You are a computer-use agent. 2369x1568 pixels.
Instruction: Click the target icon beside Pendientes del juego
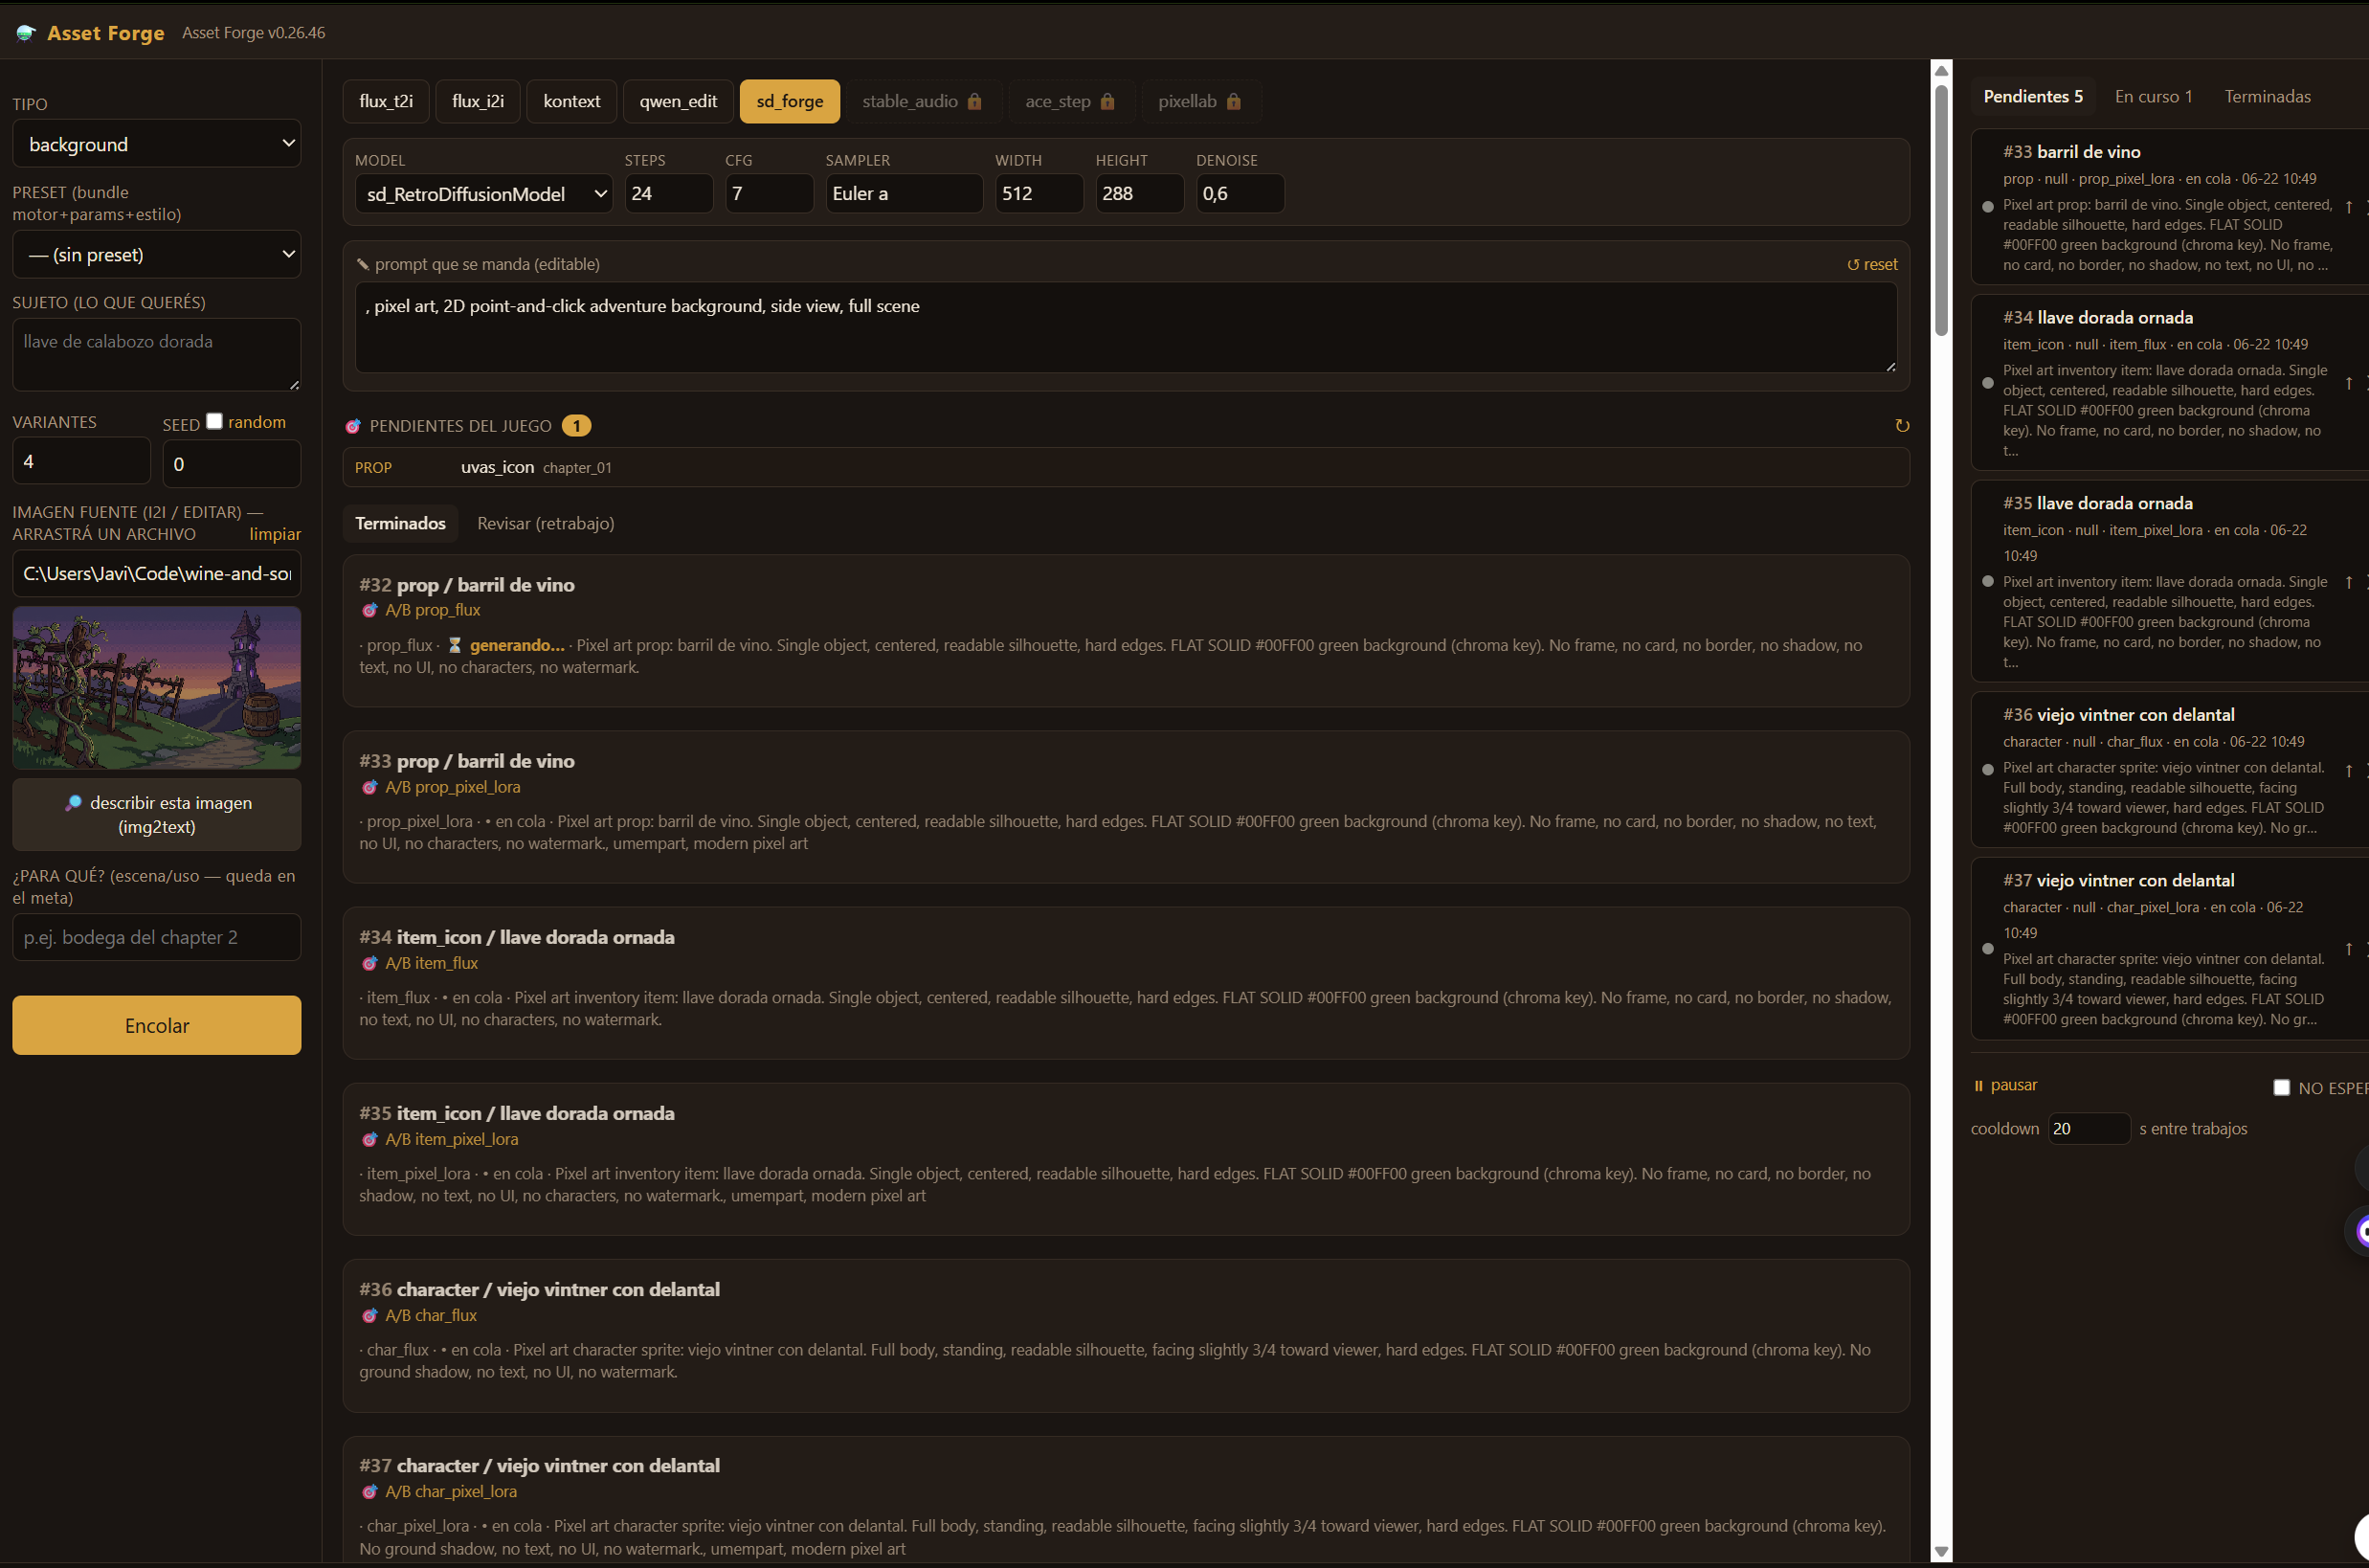tap(353, 426)
